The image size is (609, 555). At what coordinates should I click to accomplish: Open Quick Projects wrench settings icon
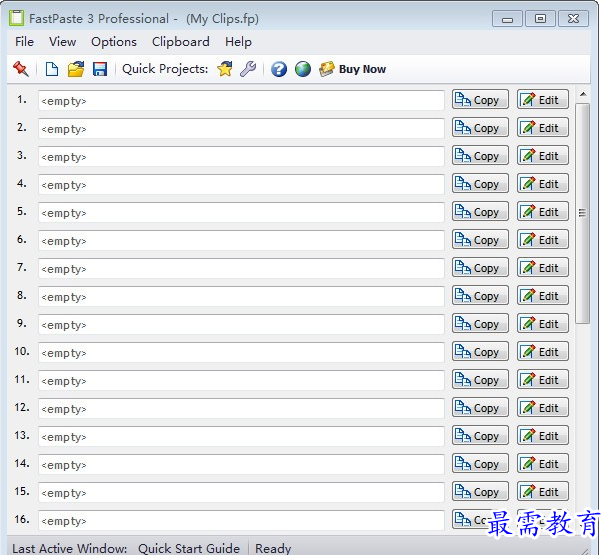248,69
